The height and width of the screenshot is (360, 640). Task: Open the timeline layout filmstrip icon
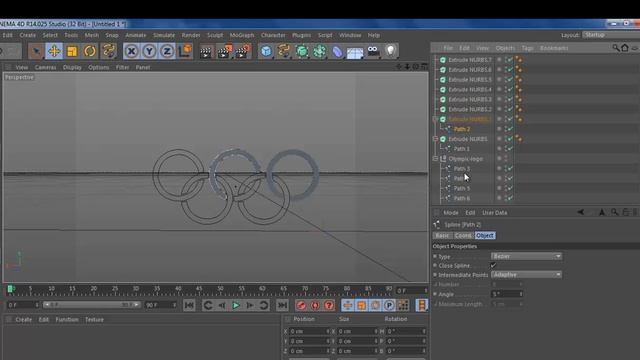pos(422,305)
